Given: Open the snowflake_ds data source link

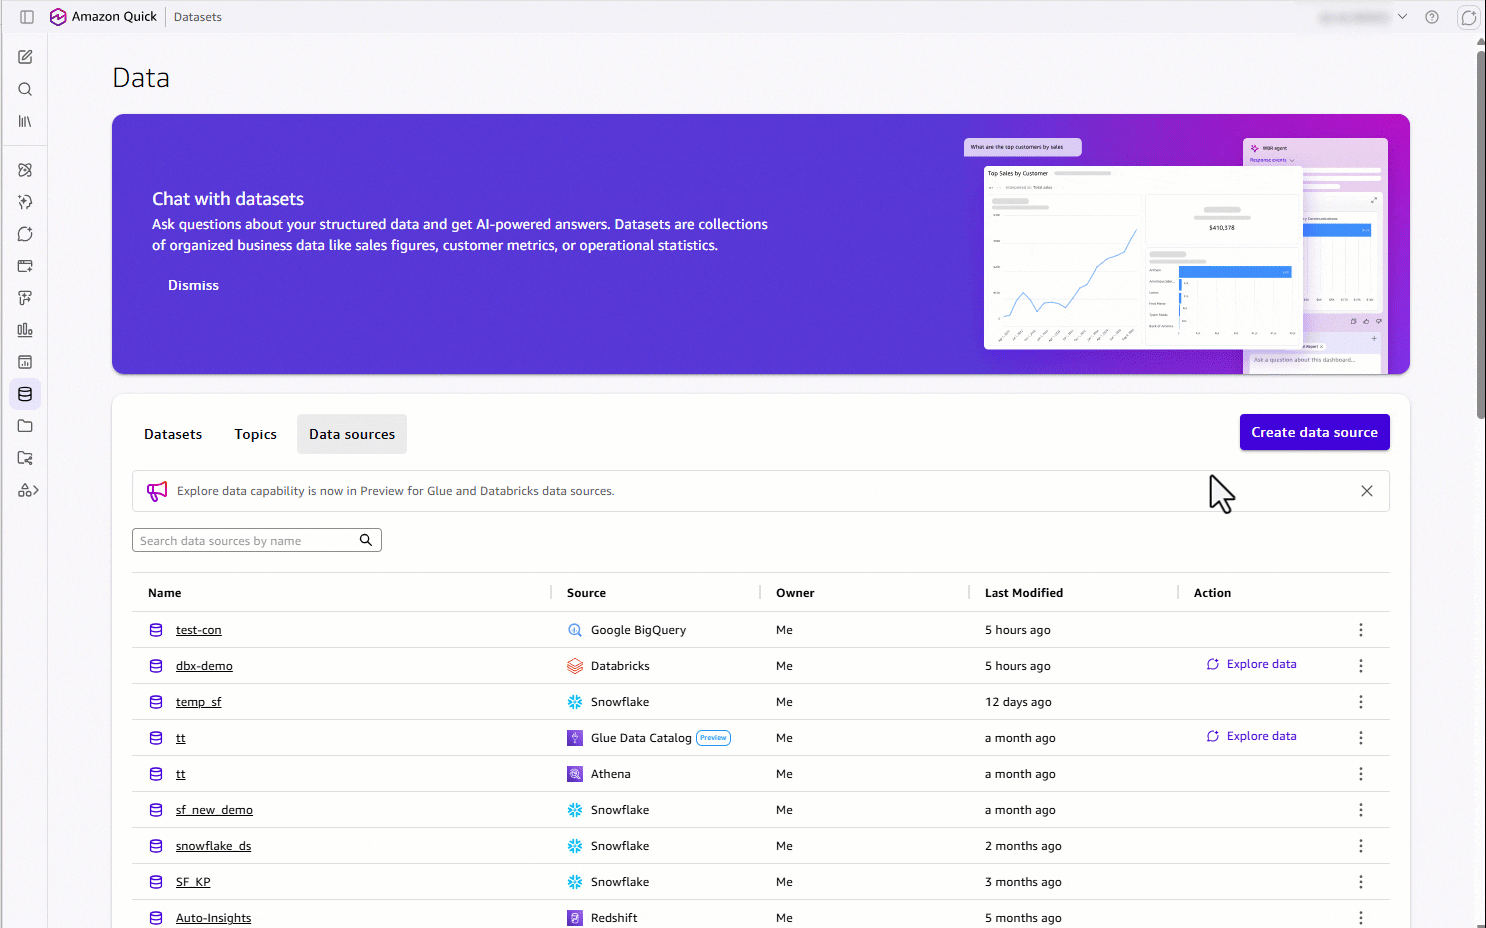Looking at the screenshot, I should [213, 846].
